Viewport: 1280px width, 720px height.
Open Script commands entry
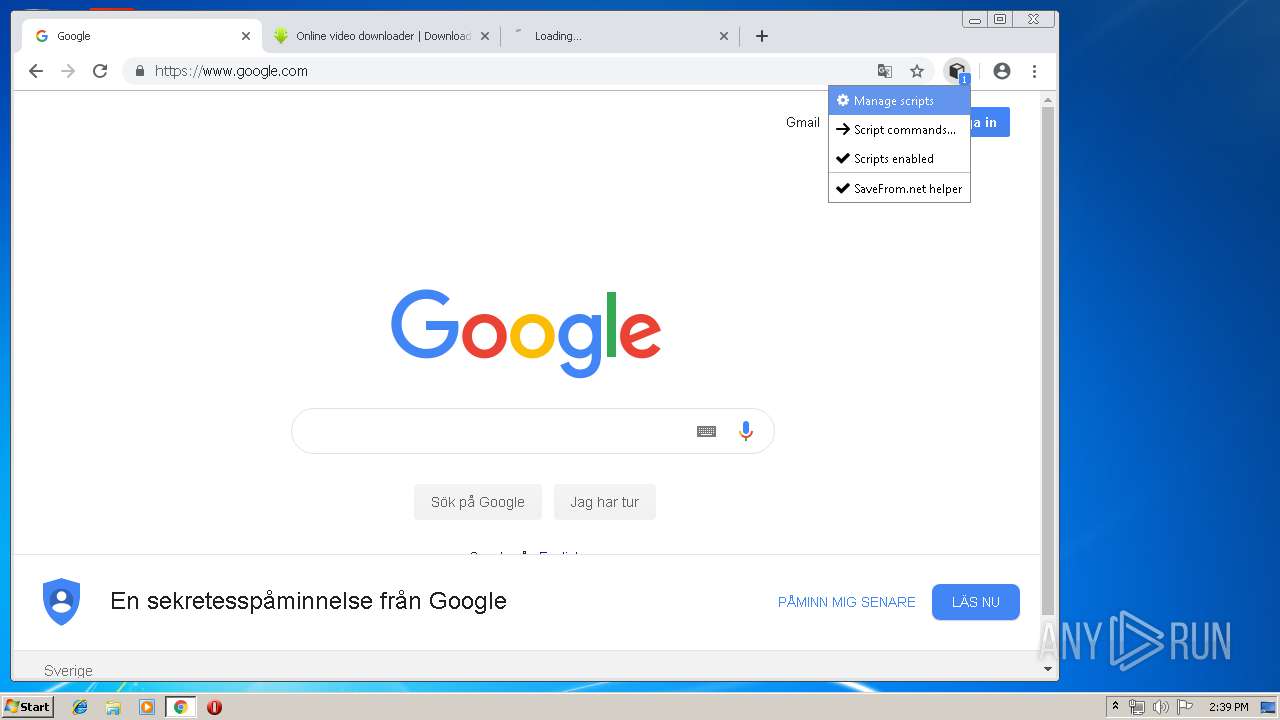click(x=899, y=130)
